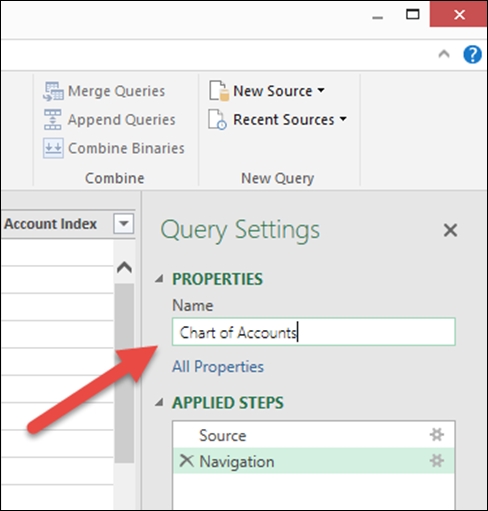Open the Account Index filter dropdown

[124, 223]
